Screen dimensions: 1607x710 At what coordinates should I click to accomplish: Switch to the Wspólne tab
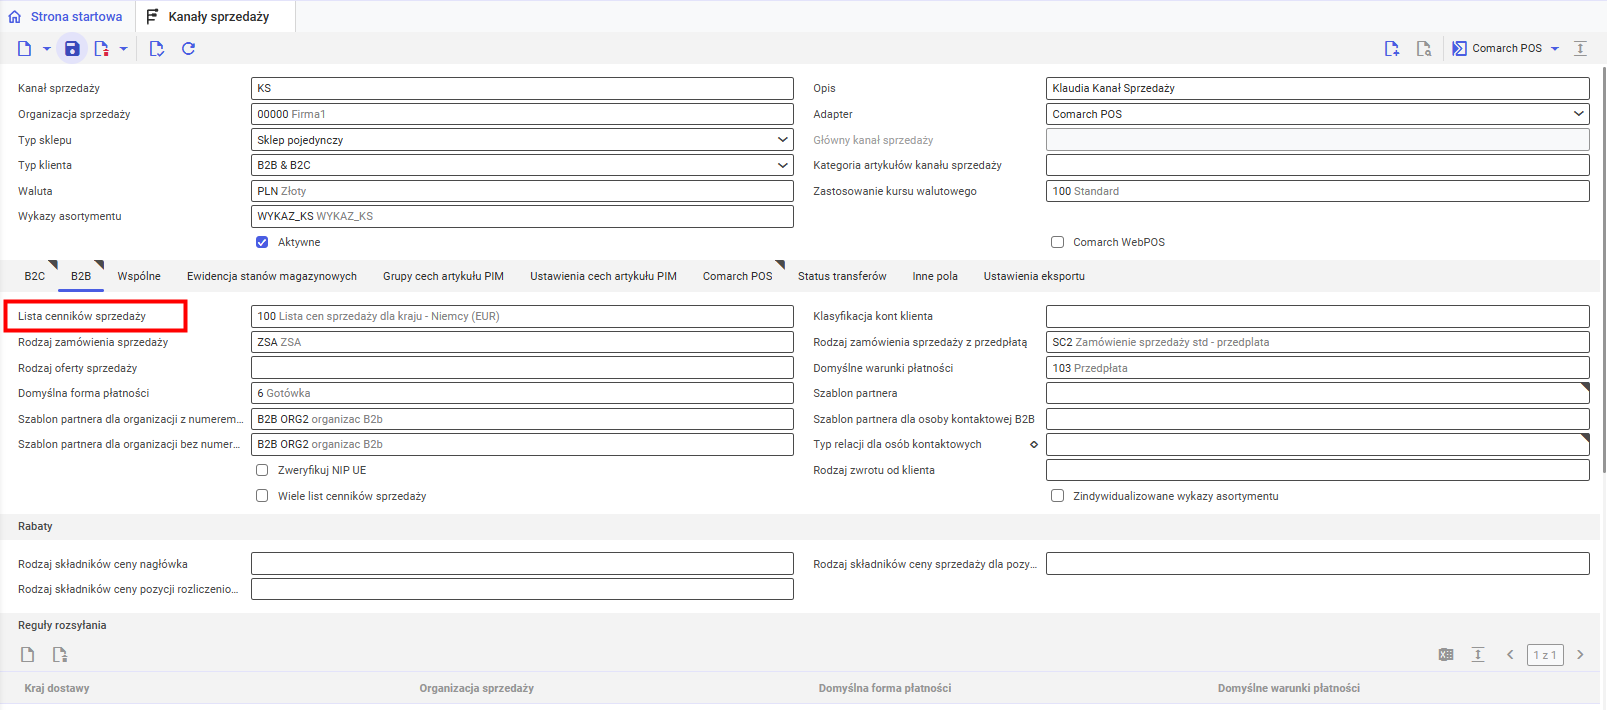point(139,276)
